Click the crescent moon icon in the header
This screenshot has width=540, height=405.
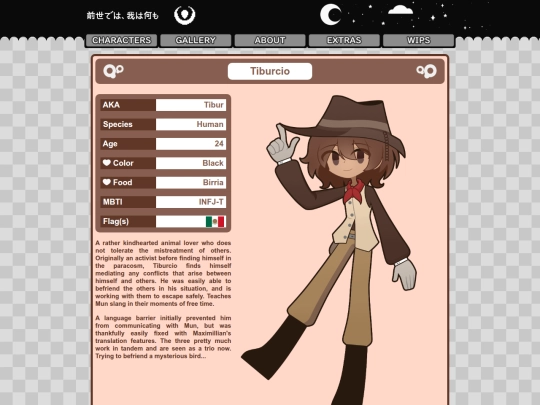(331, 15)
